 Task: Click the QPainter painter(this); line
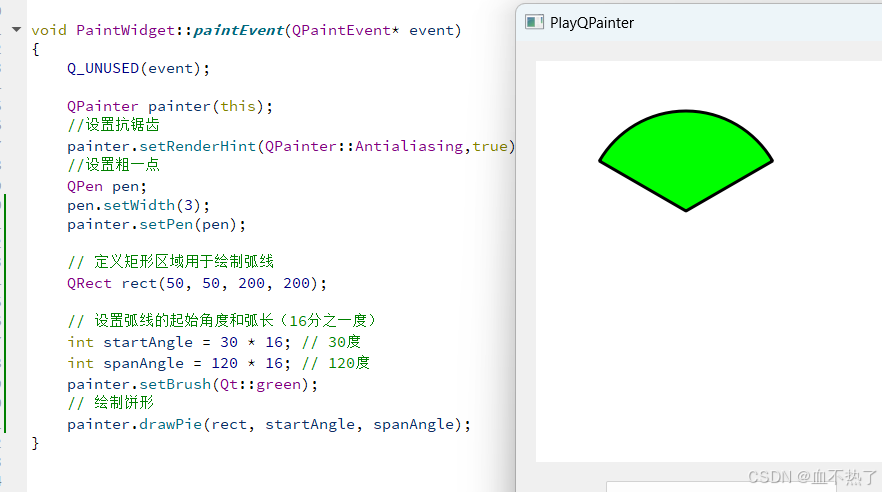[170, 106]
